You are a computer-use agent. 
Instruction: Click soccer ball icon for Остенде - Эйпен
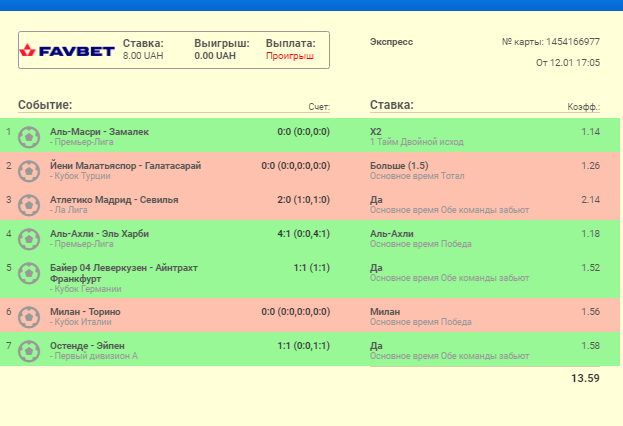tap(30, 350)
